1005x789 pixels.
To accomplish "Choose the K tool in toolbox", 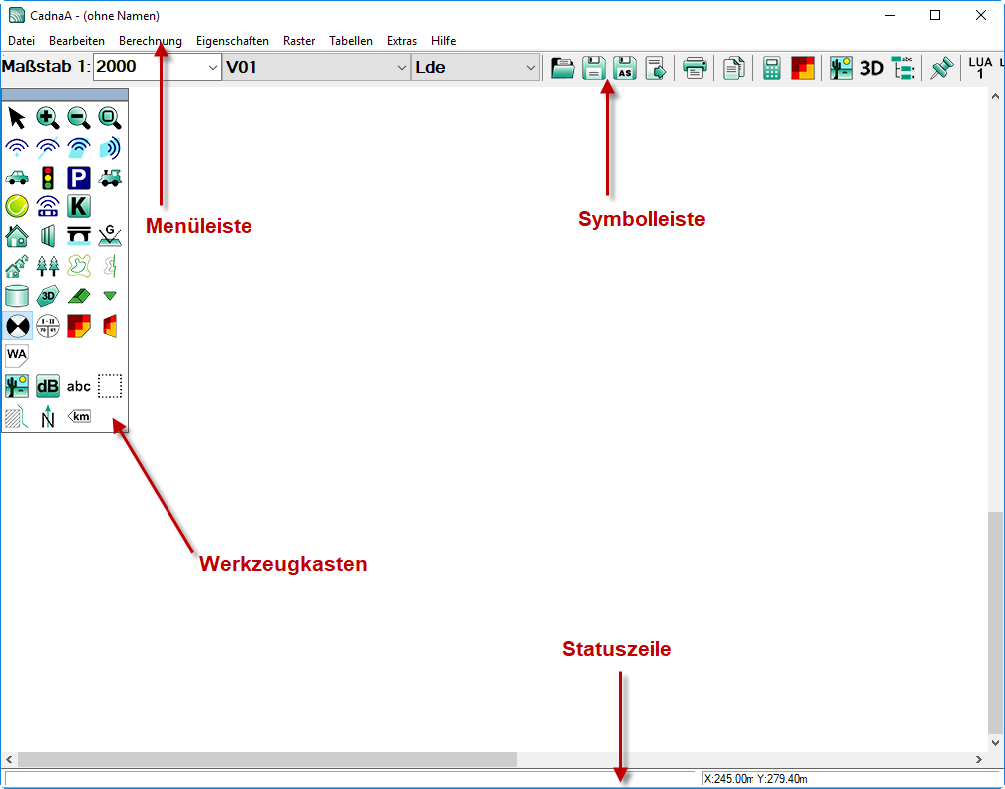I will click(x=79, y=206).
